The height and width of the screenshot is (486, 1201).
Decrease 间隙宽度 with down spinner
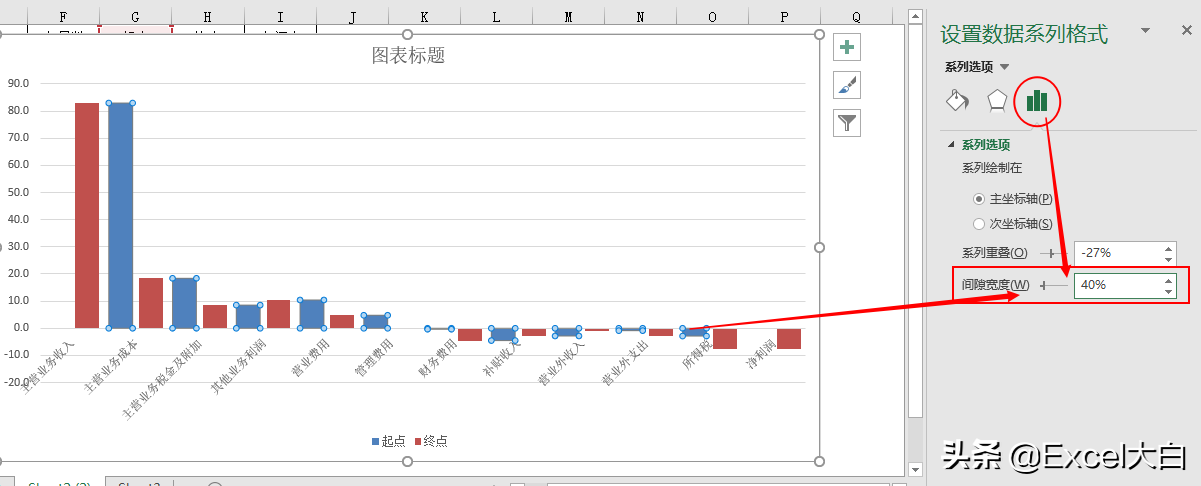pyautogui.click(x=1168, y=291)
